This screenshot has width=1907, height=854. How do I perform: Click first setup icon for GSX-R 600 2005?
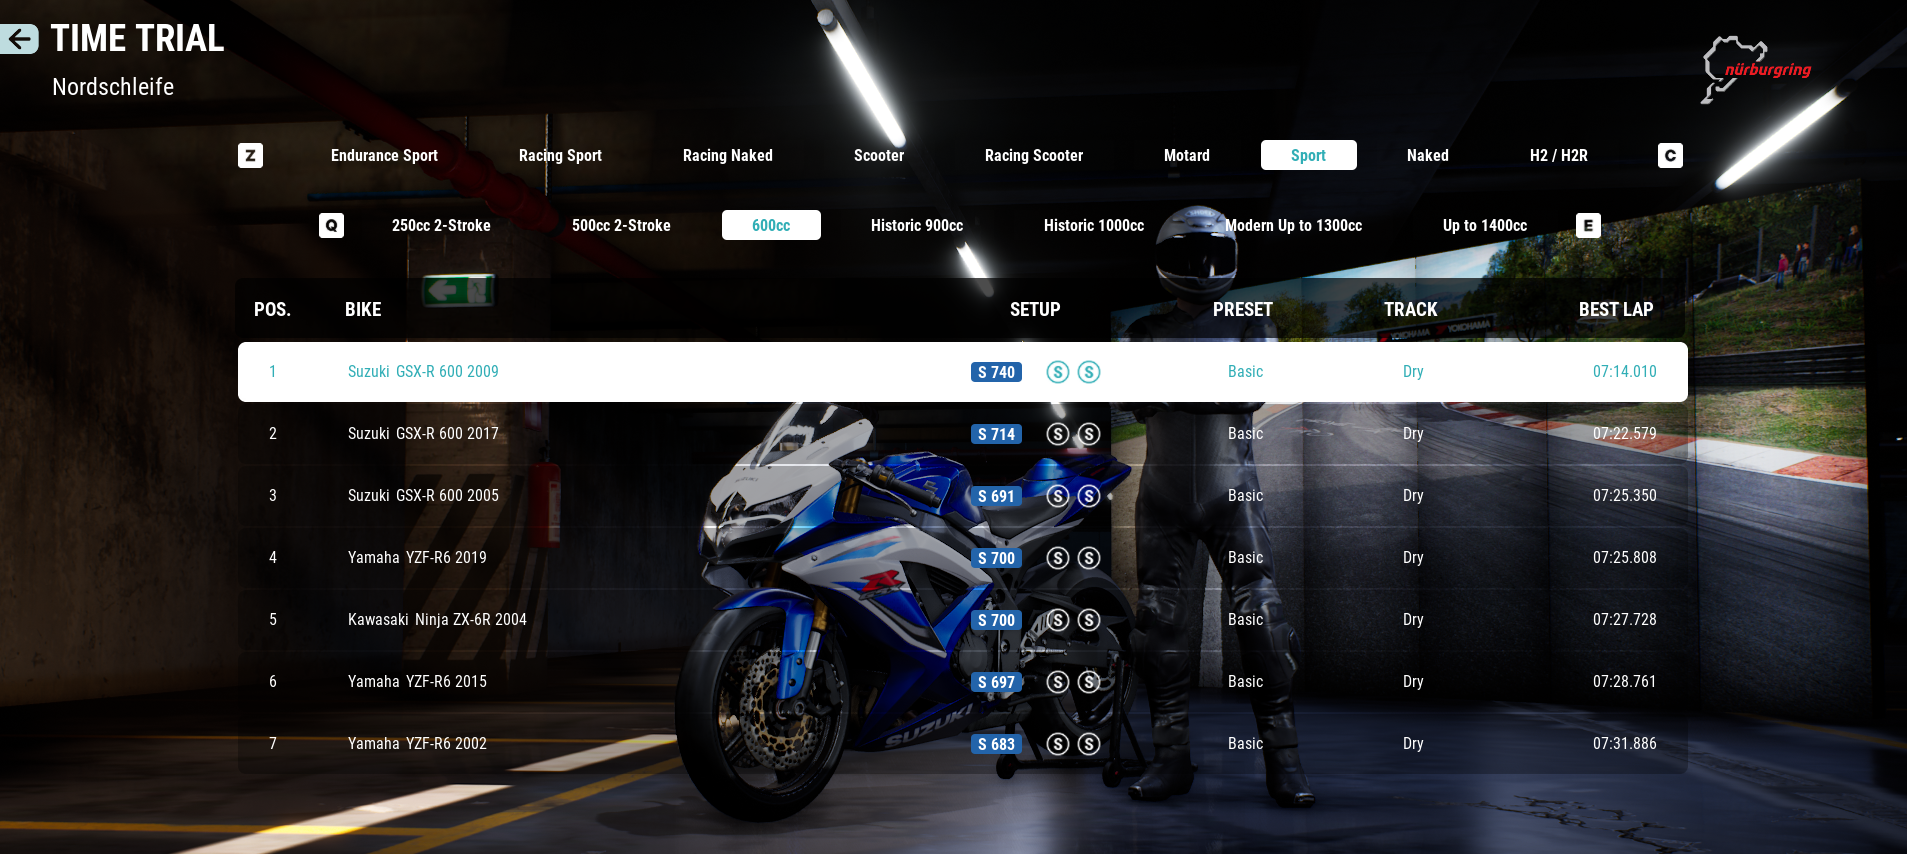pyautogui.click(x=1058, y=496)
